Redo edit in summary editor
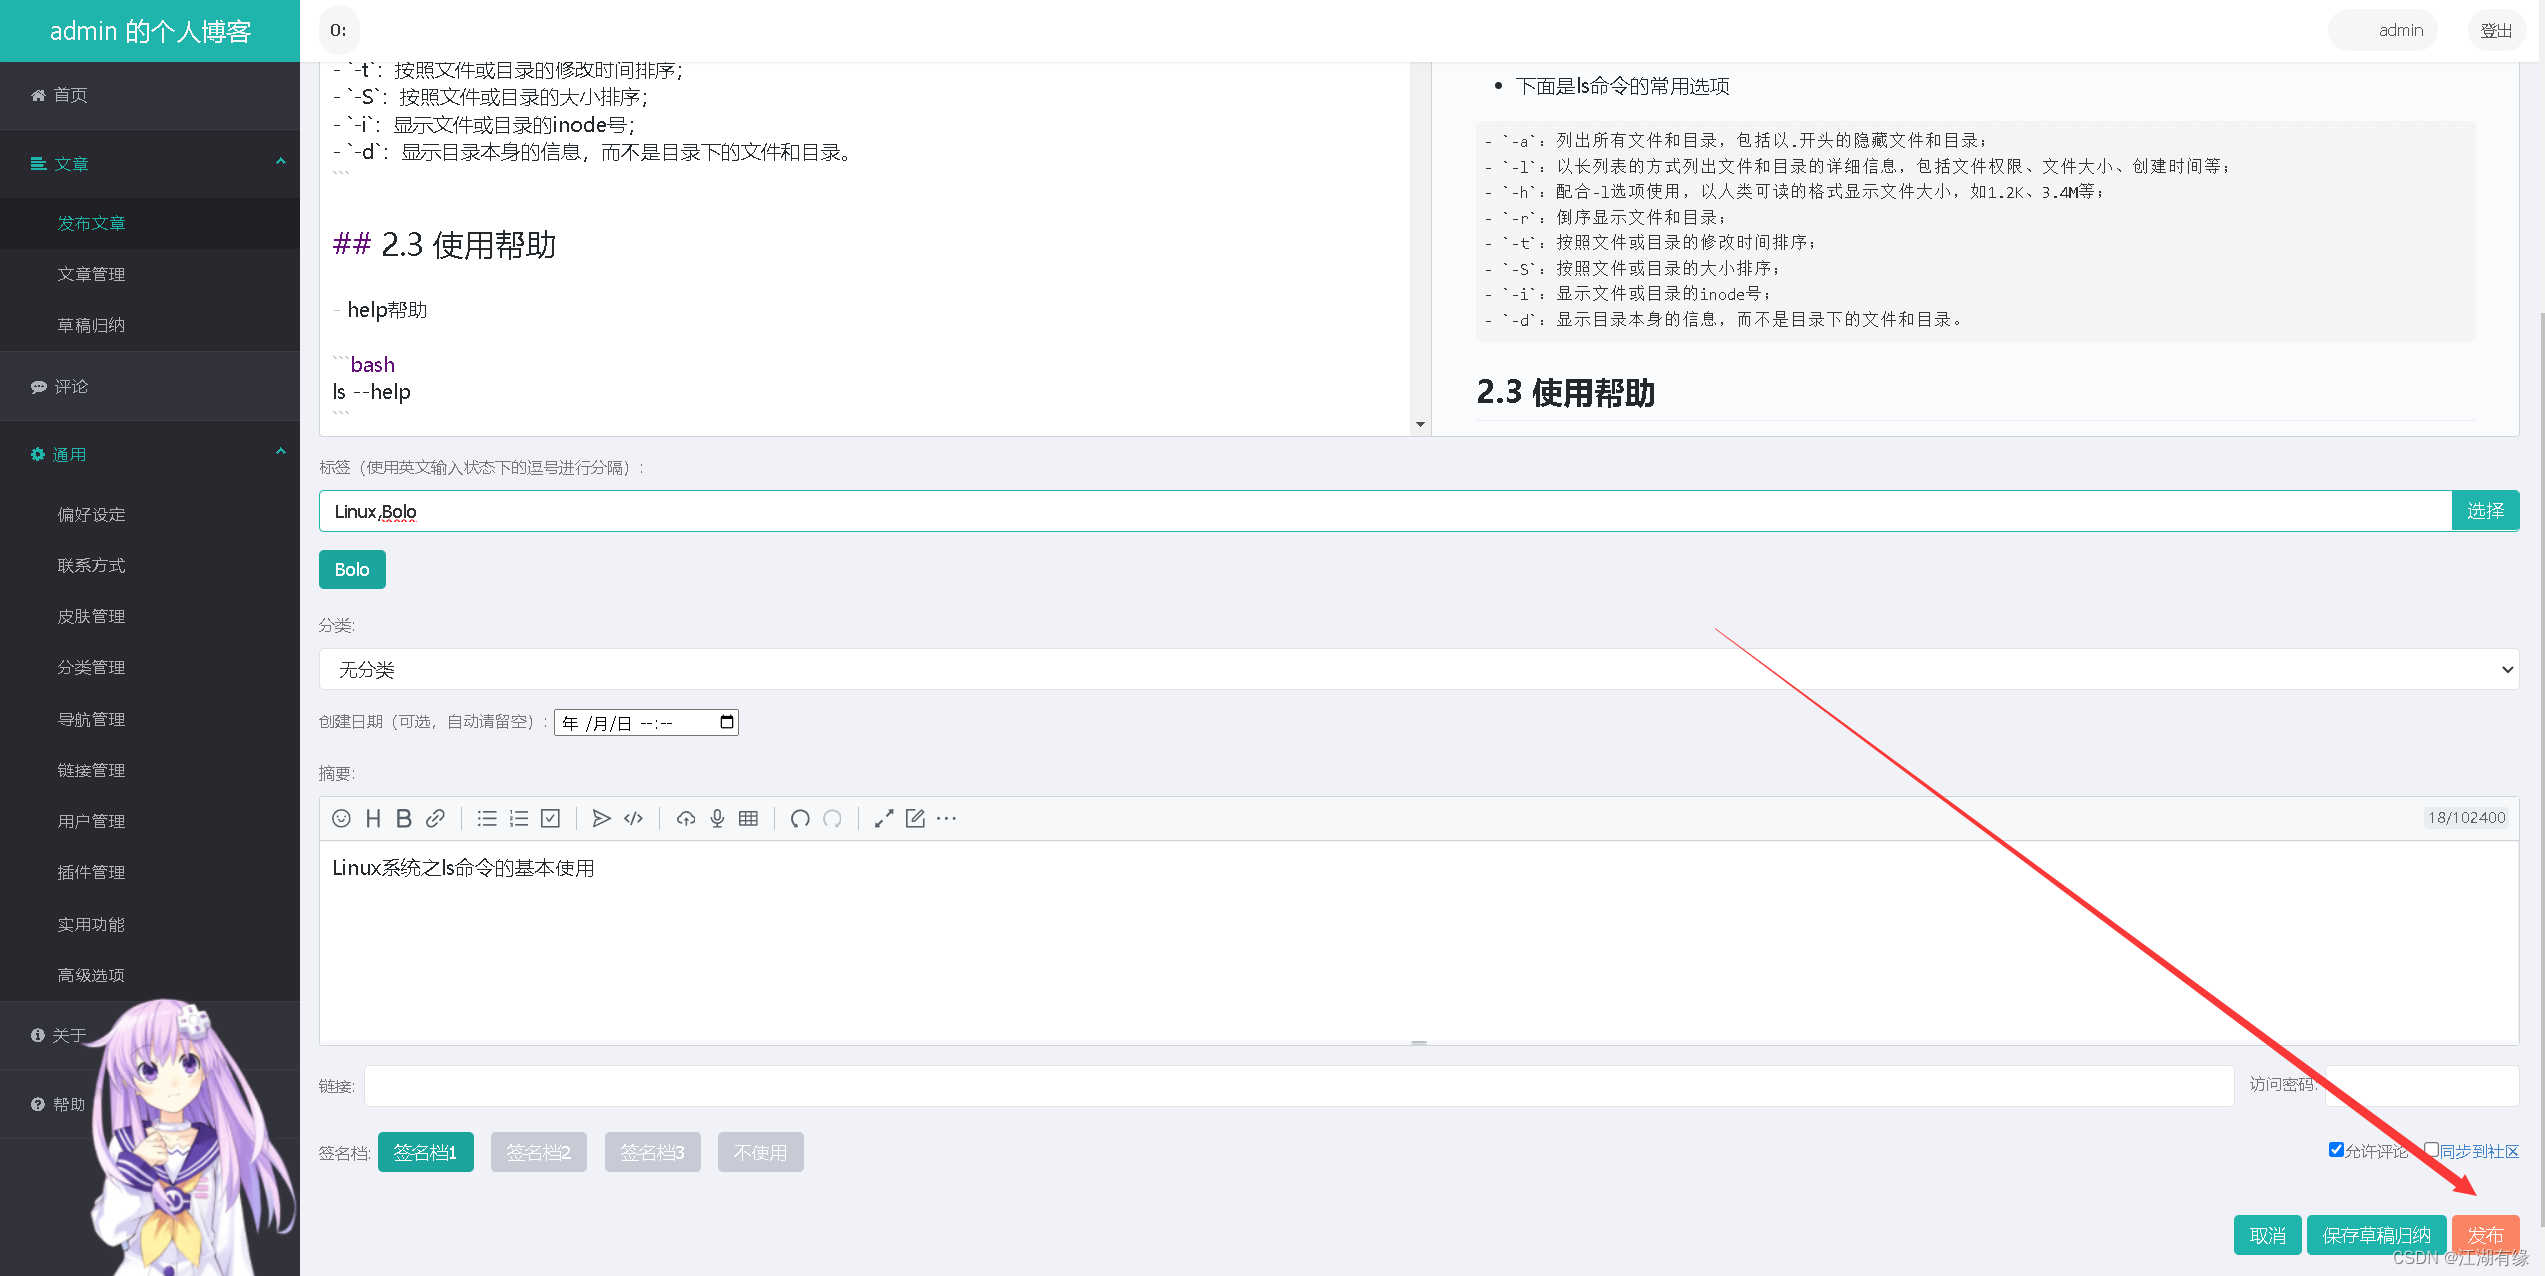The image size is (2545, 1276). pyautogui.click(x=832, y=818)
